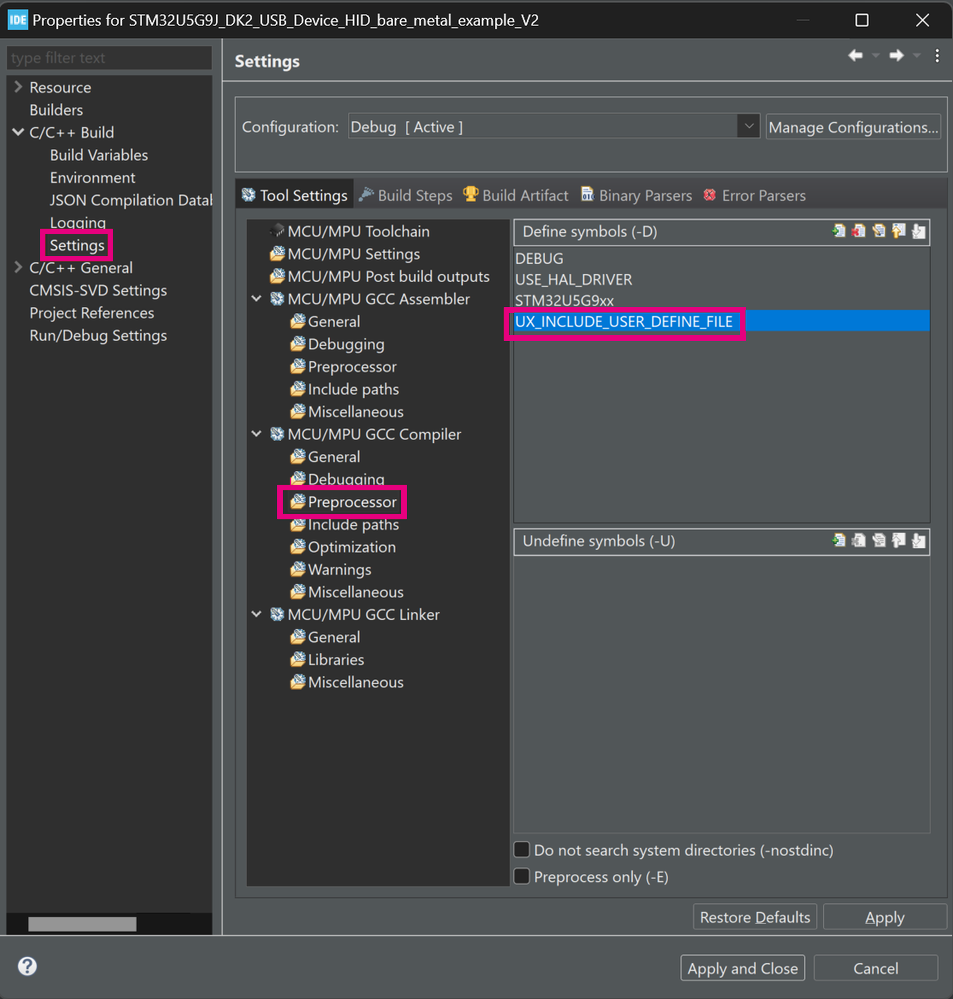The image size is (953, 999).
Task: Click Restore Defaults button
Action: click(755, 917)
